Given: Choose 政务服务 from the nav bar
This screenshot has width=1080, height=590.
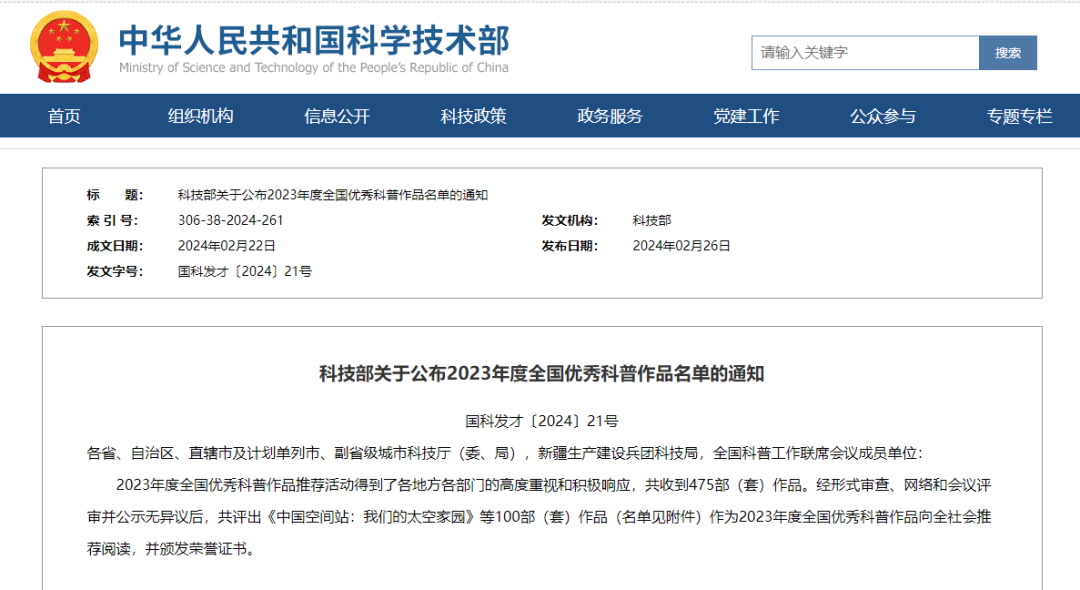Looking at the screenshot, I should (x=610, y=116).
